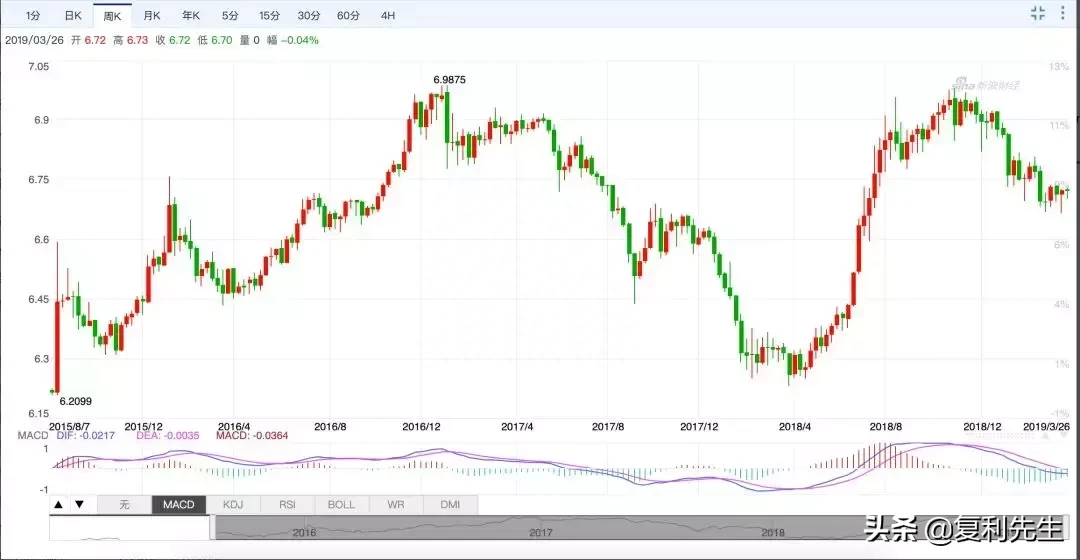The height and width of the screenshot is (560, 1080).
Task: Open the 年K yearly chart tab
Action: point(190,16)
